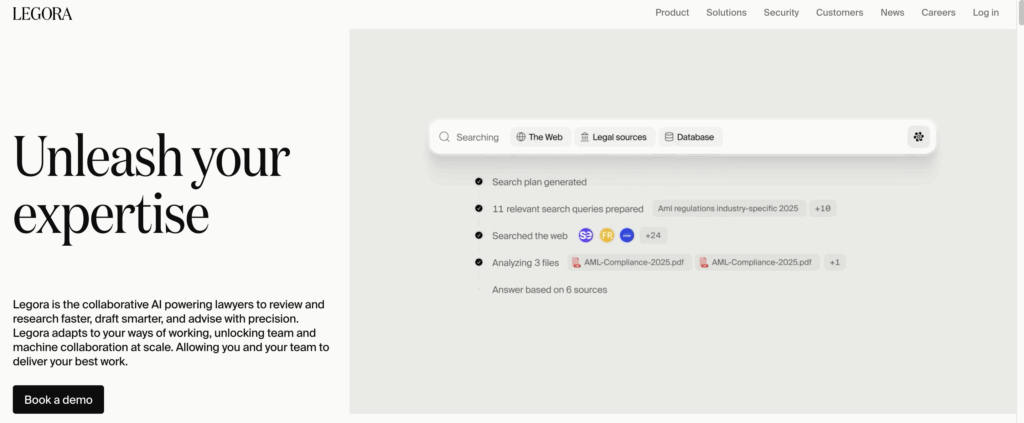1024x423 pixels.
Task: Go to the Security page
Action: point(781,13)
